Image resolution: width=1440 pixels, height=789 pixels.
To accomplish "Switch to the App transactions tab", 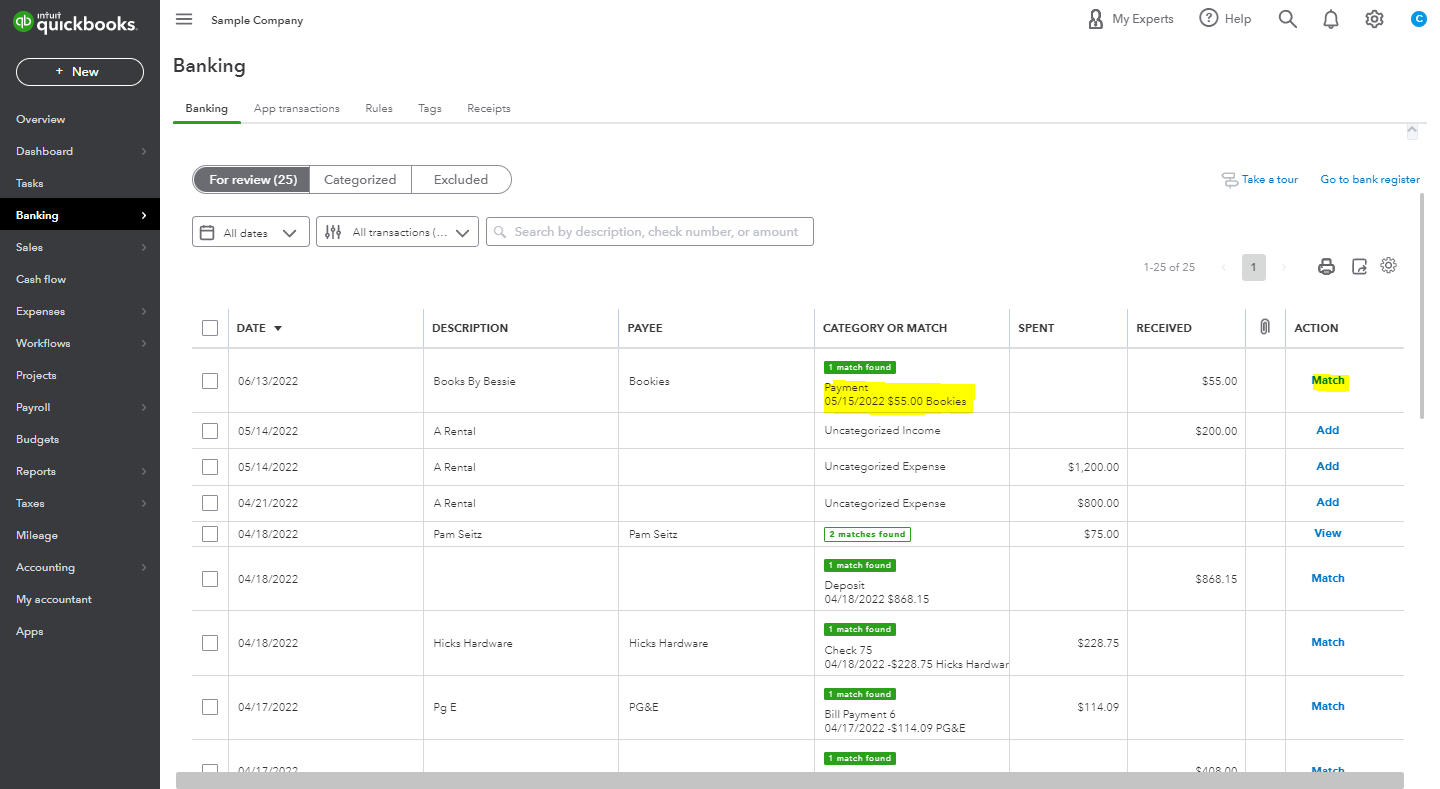I will click(x=296, y=108).
